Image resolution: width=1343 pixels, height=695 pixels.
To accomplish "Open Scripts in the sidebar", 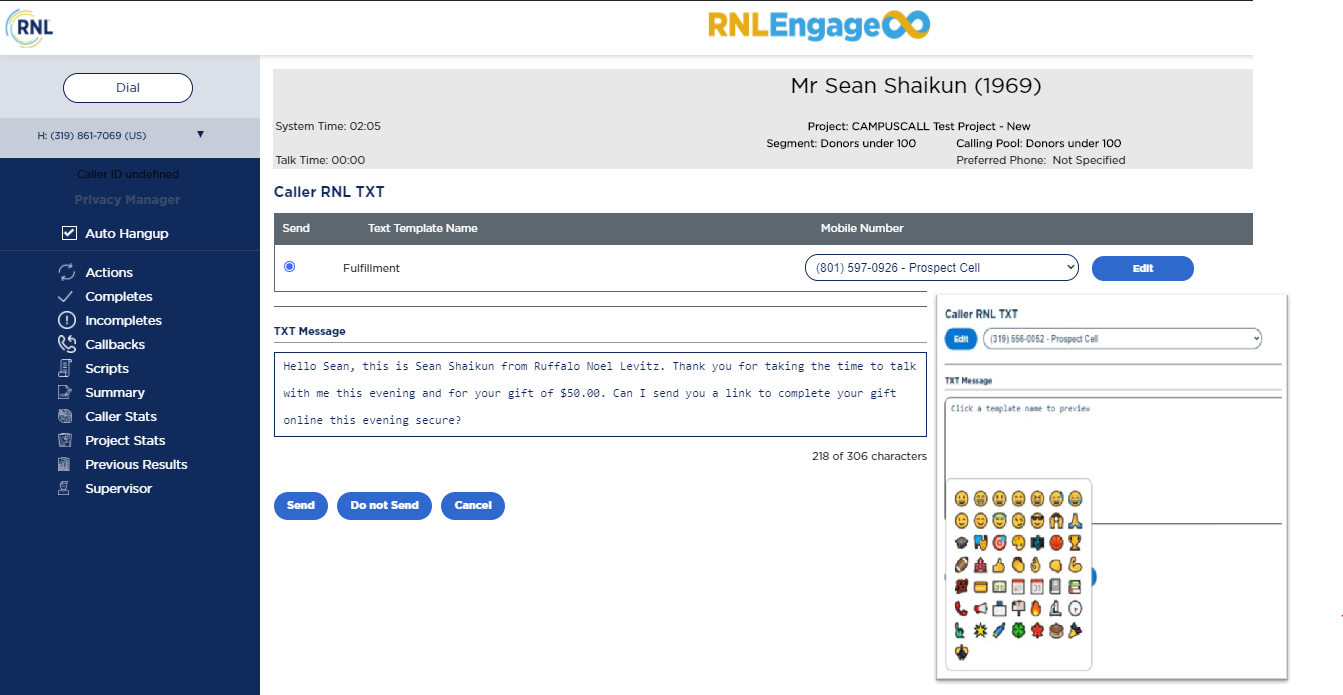I will pyautogui.click(x=107, y=368).
